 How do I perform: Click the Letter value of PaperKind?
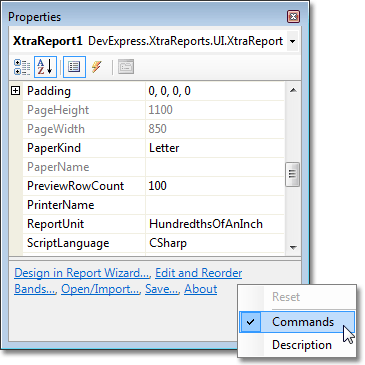pos(164,148)
